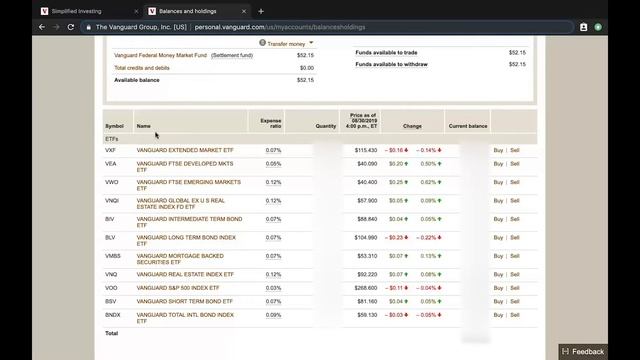Click the green profile avatar icon
The width and height of the screenshot is (640, 360).
[x=598, y=27]
